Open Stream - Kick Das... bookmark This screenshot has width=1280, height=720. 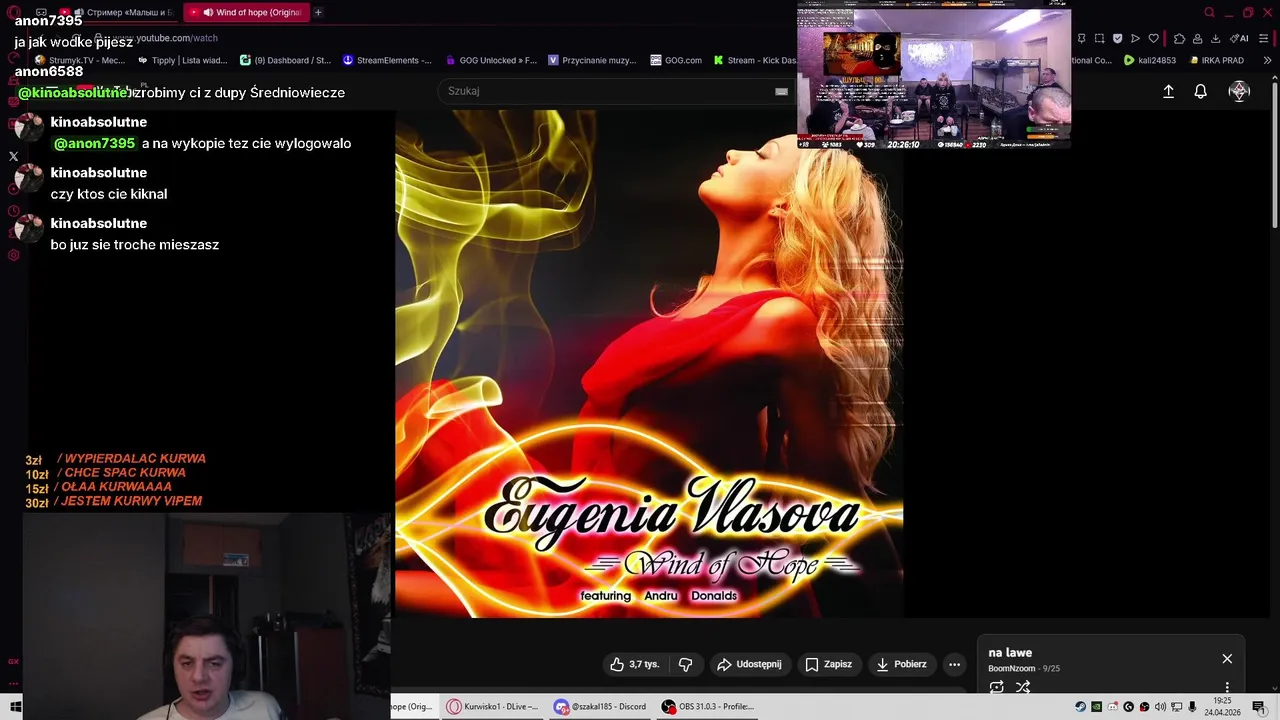[x=755, y=60]
